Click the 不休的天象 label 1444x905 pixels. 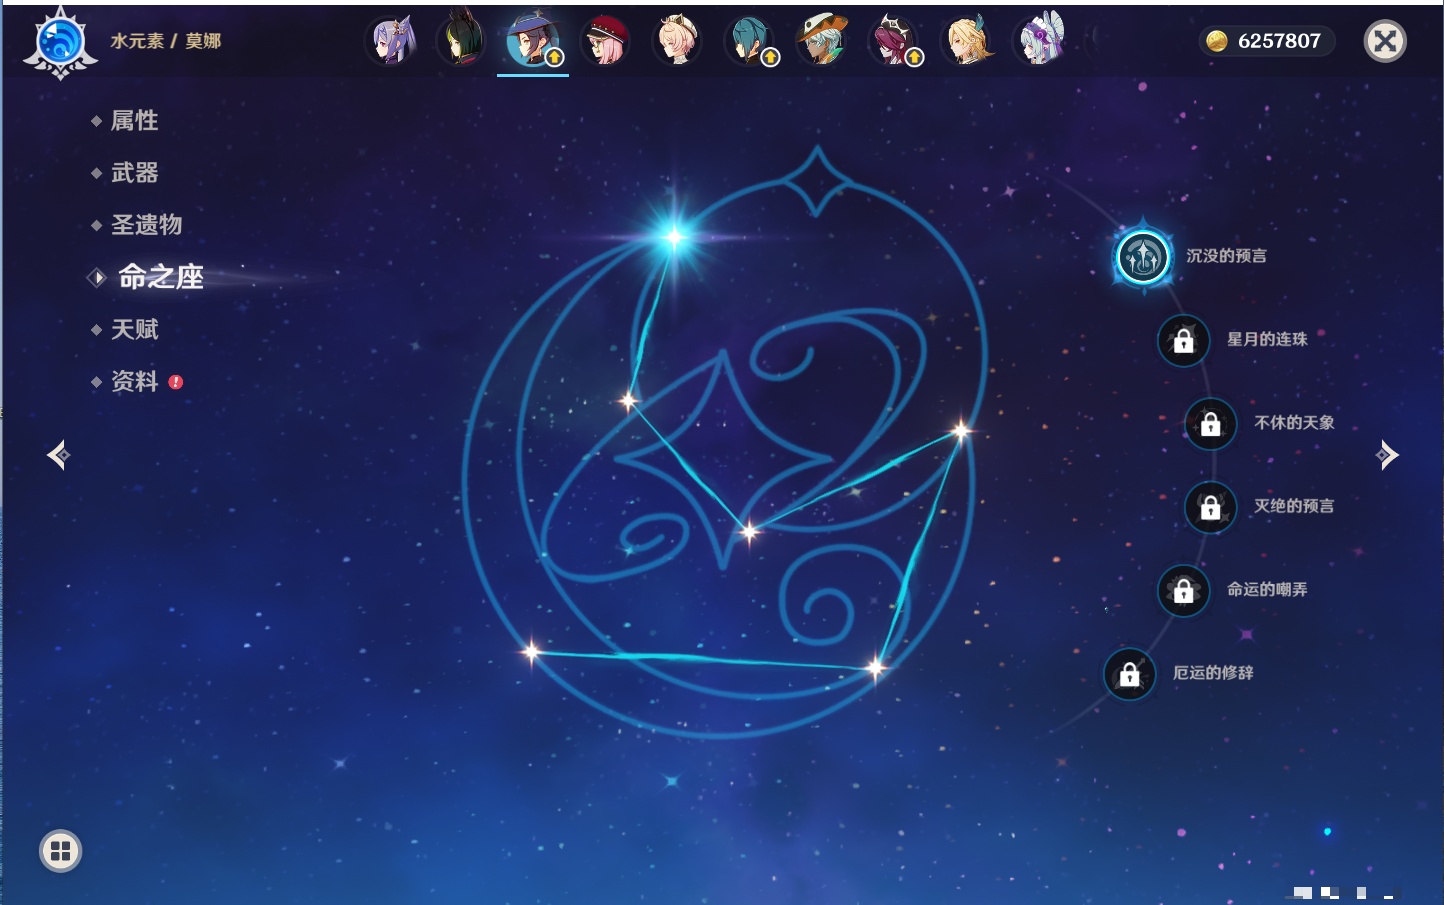(1294, 423)
